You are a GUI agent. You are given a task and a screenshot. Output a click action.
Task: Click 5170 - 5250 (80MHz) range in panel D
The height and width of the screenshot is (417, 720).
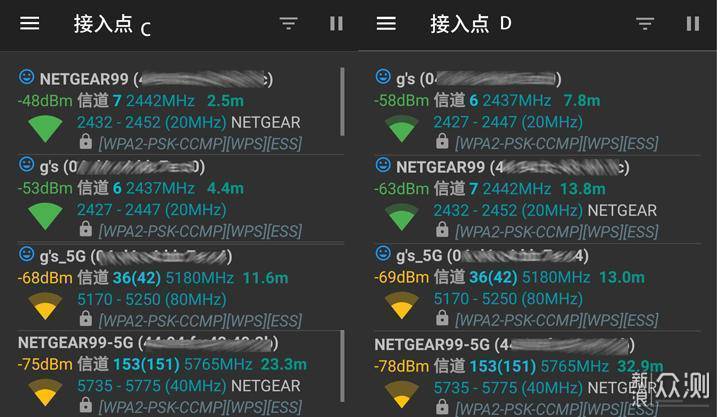(x=508, y=299)
